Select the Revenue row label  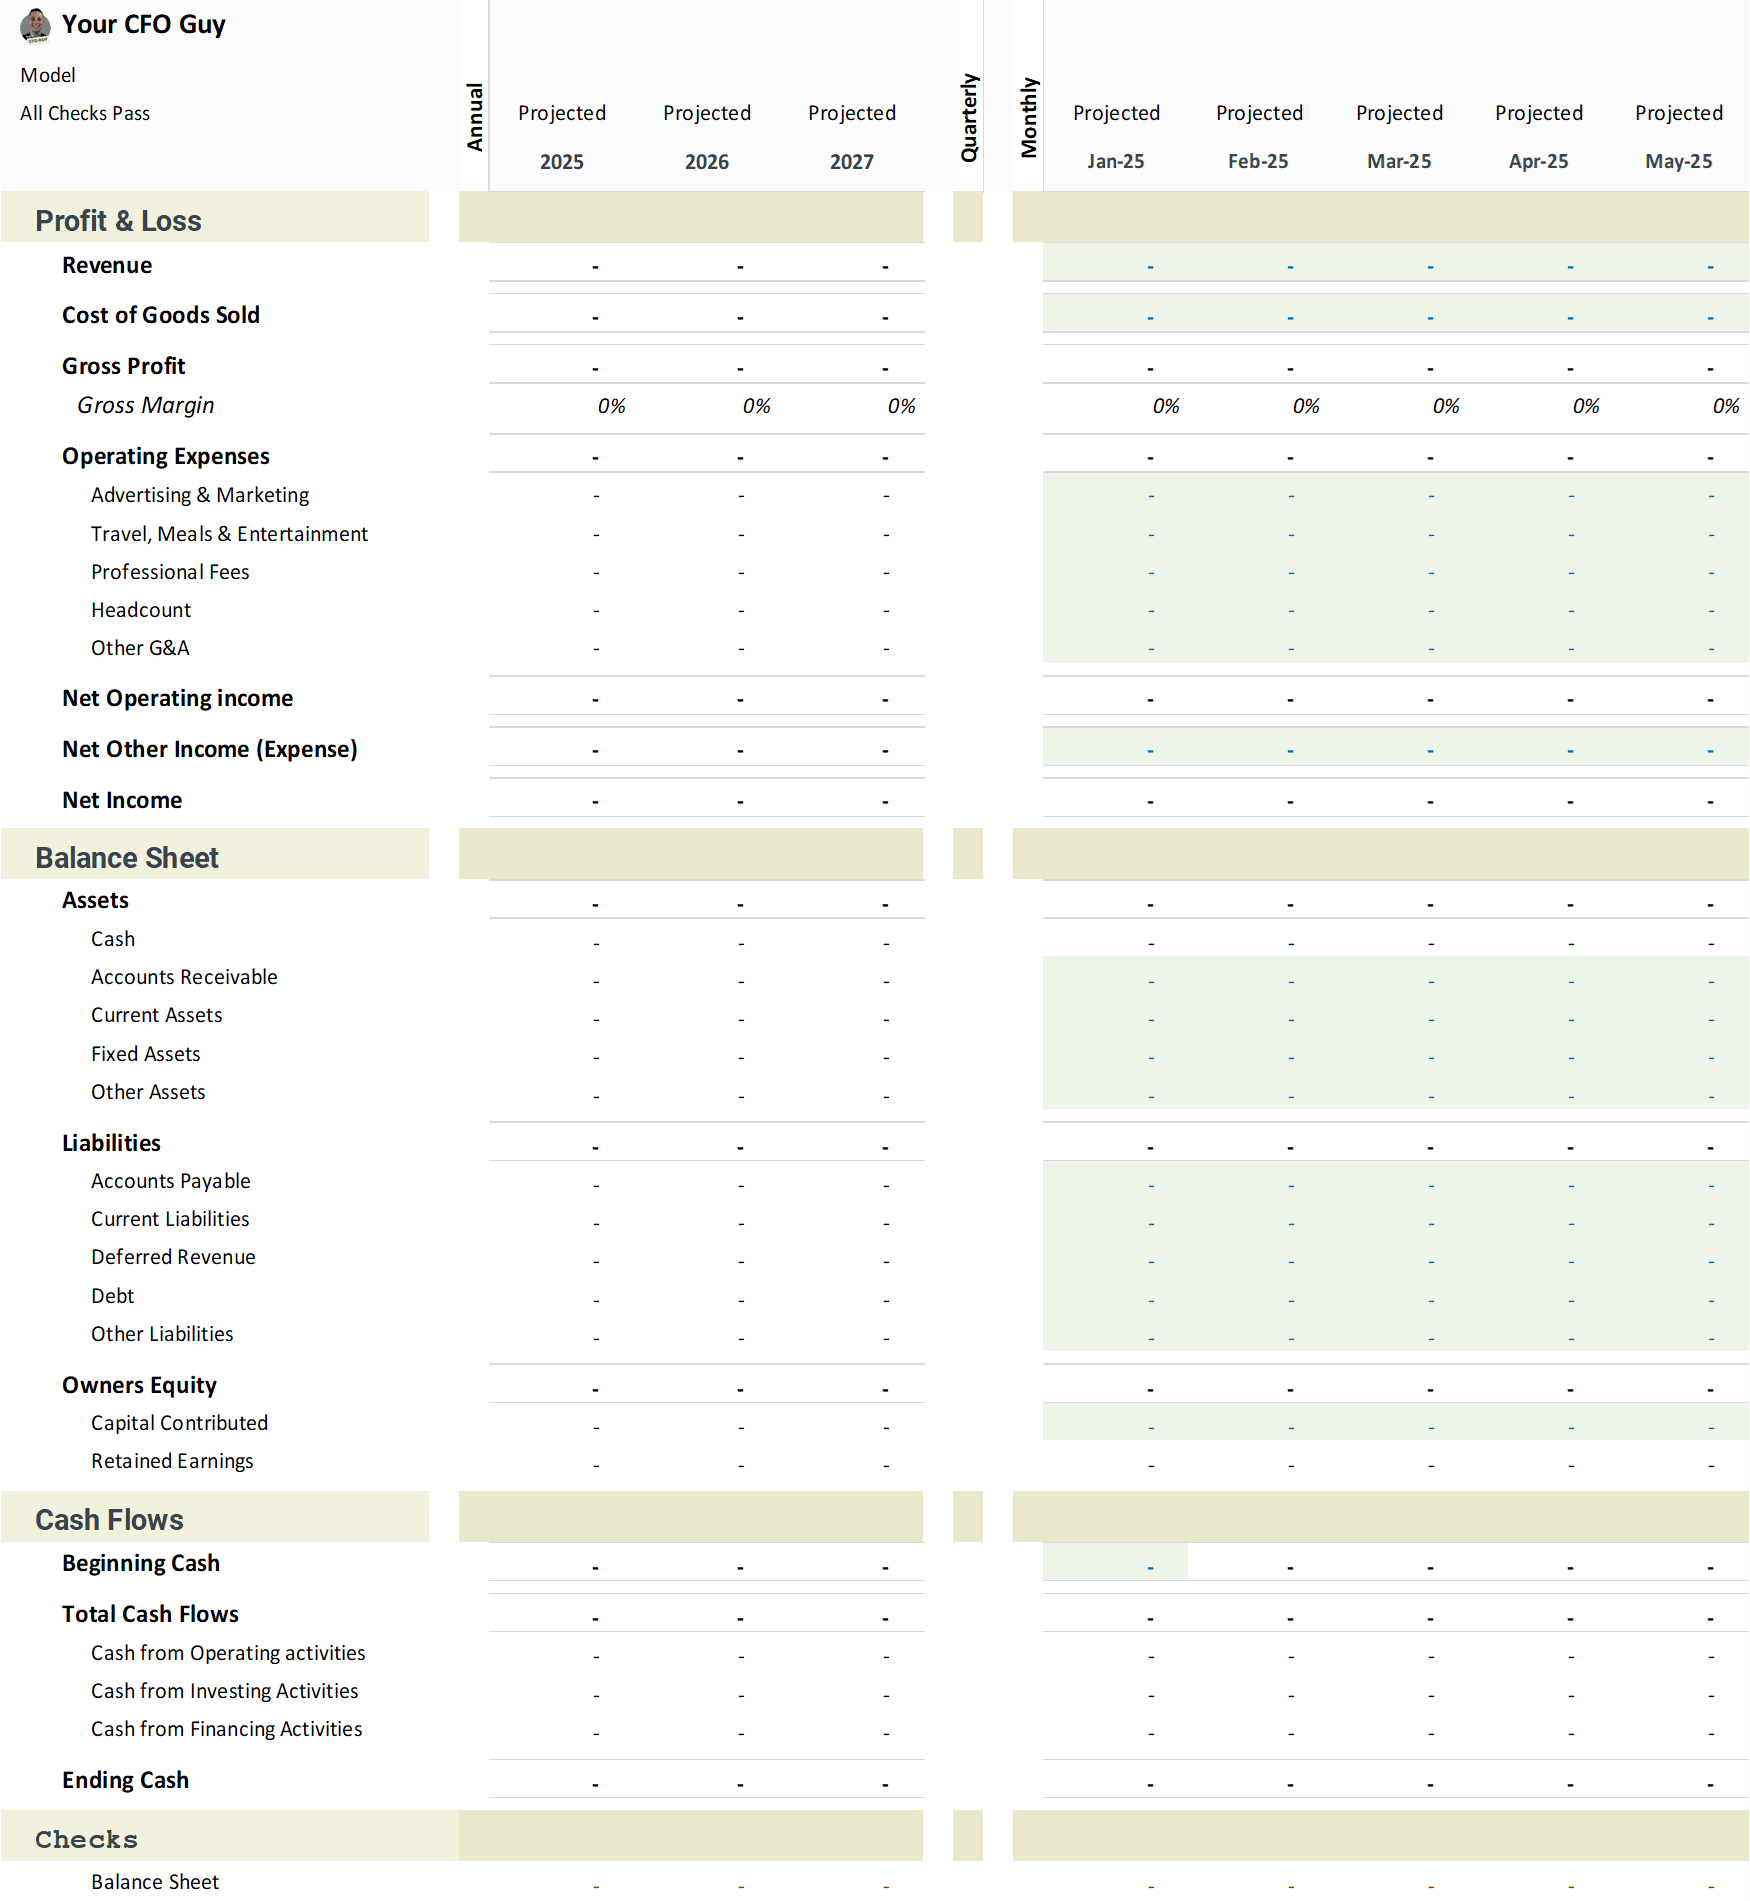[x=107, y=265]
